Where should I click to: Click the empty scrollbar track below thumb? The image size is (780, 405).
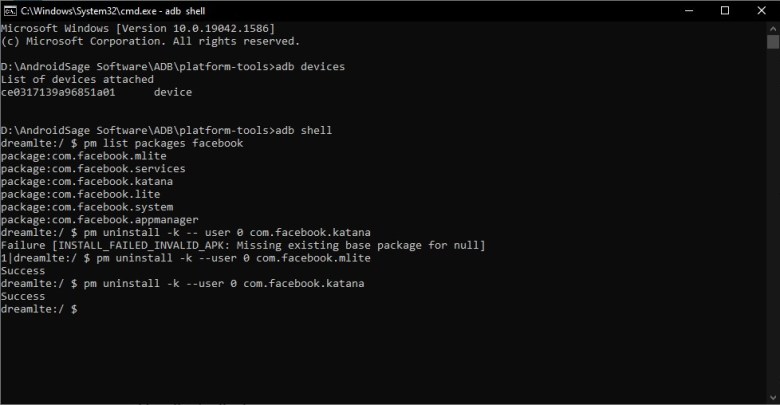(773, 219)
